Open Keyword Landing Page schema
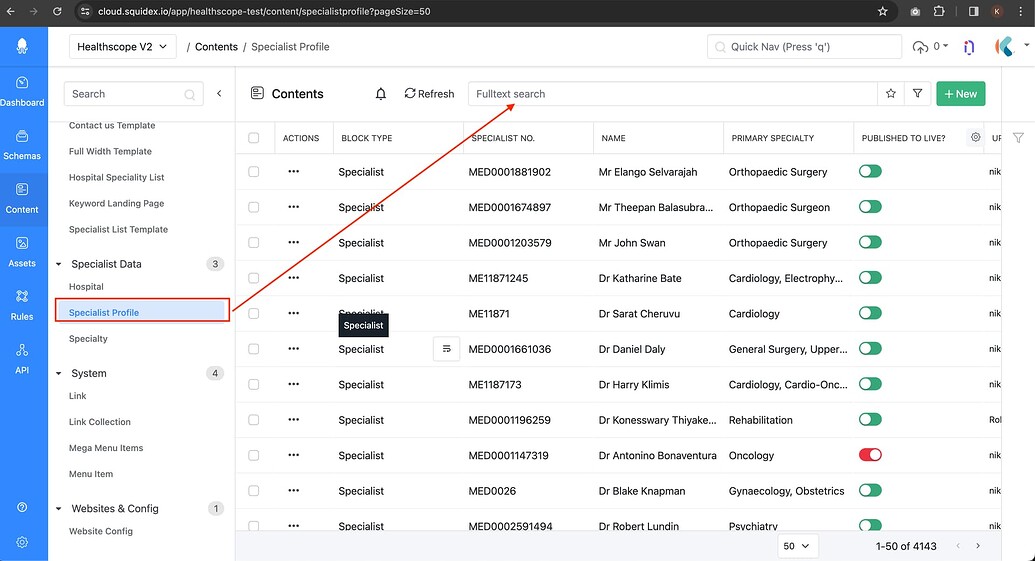Viewport: 1035px width, 561px height. [x=117, y=203]
